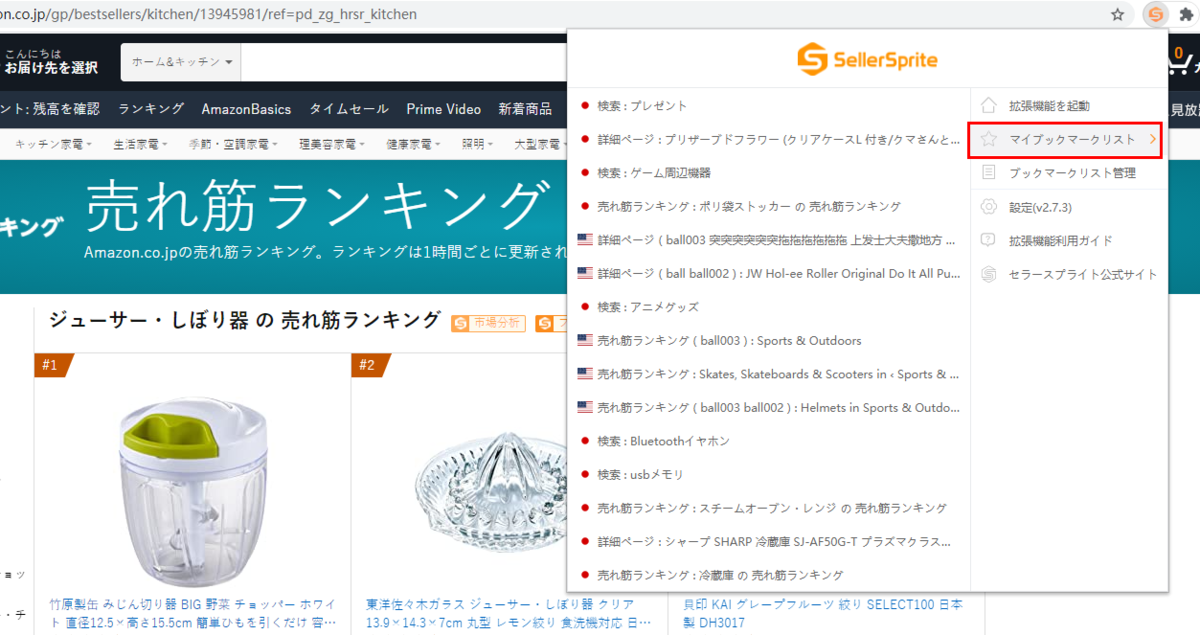
Task: Expand the キッチン家電 category menu
Action: (53, 144)
